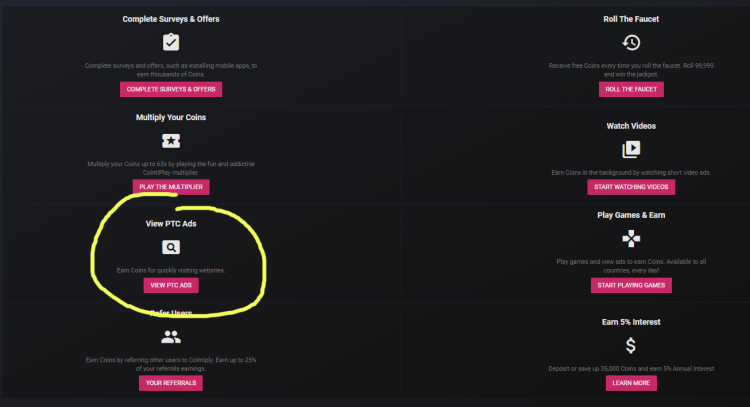Click the 35,000 Coins interest description
The width and height of the screenshot is (750, 407).
(x=631, y=369)
